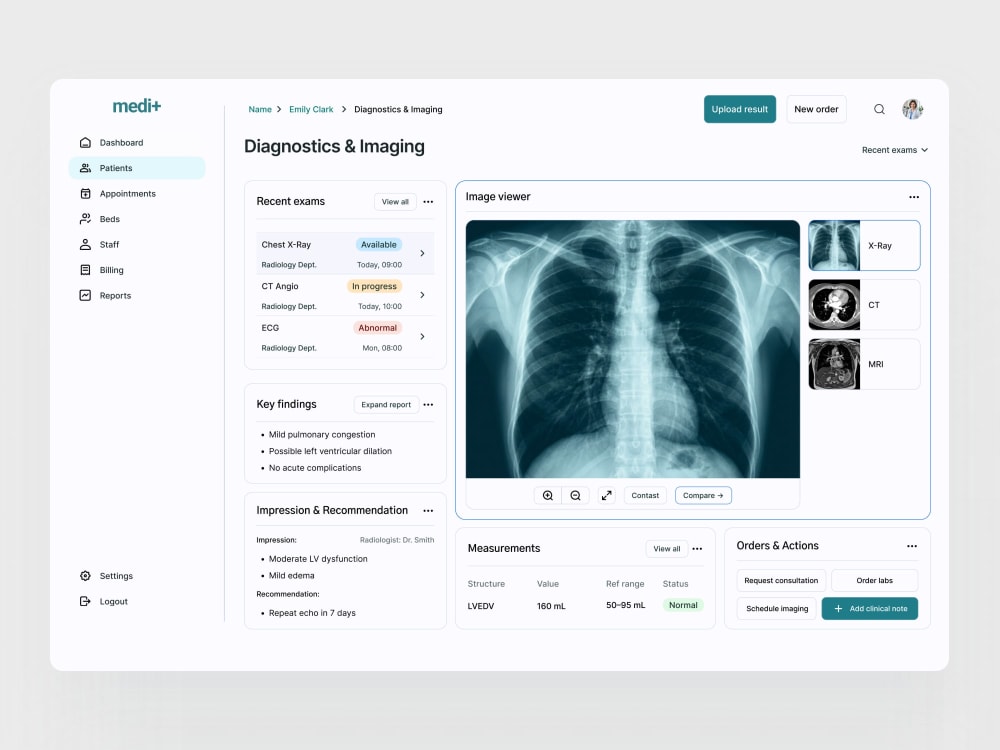Click the New order button
The width and height of the screenshot is (1000, 750).
coord(816,109)
